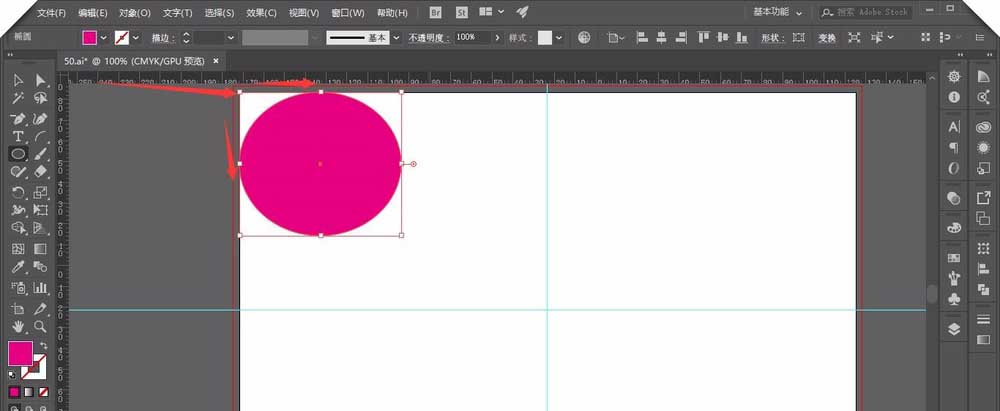Click the isolate selected object icon
Viewport: 1000px width, 411px height.
click(x=854, y=38)
